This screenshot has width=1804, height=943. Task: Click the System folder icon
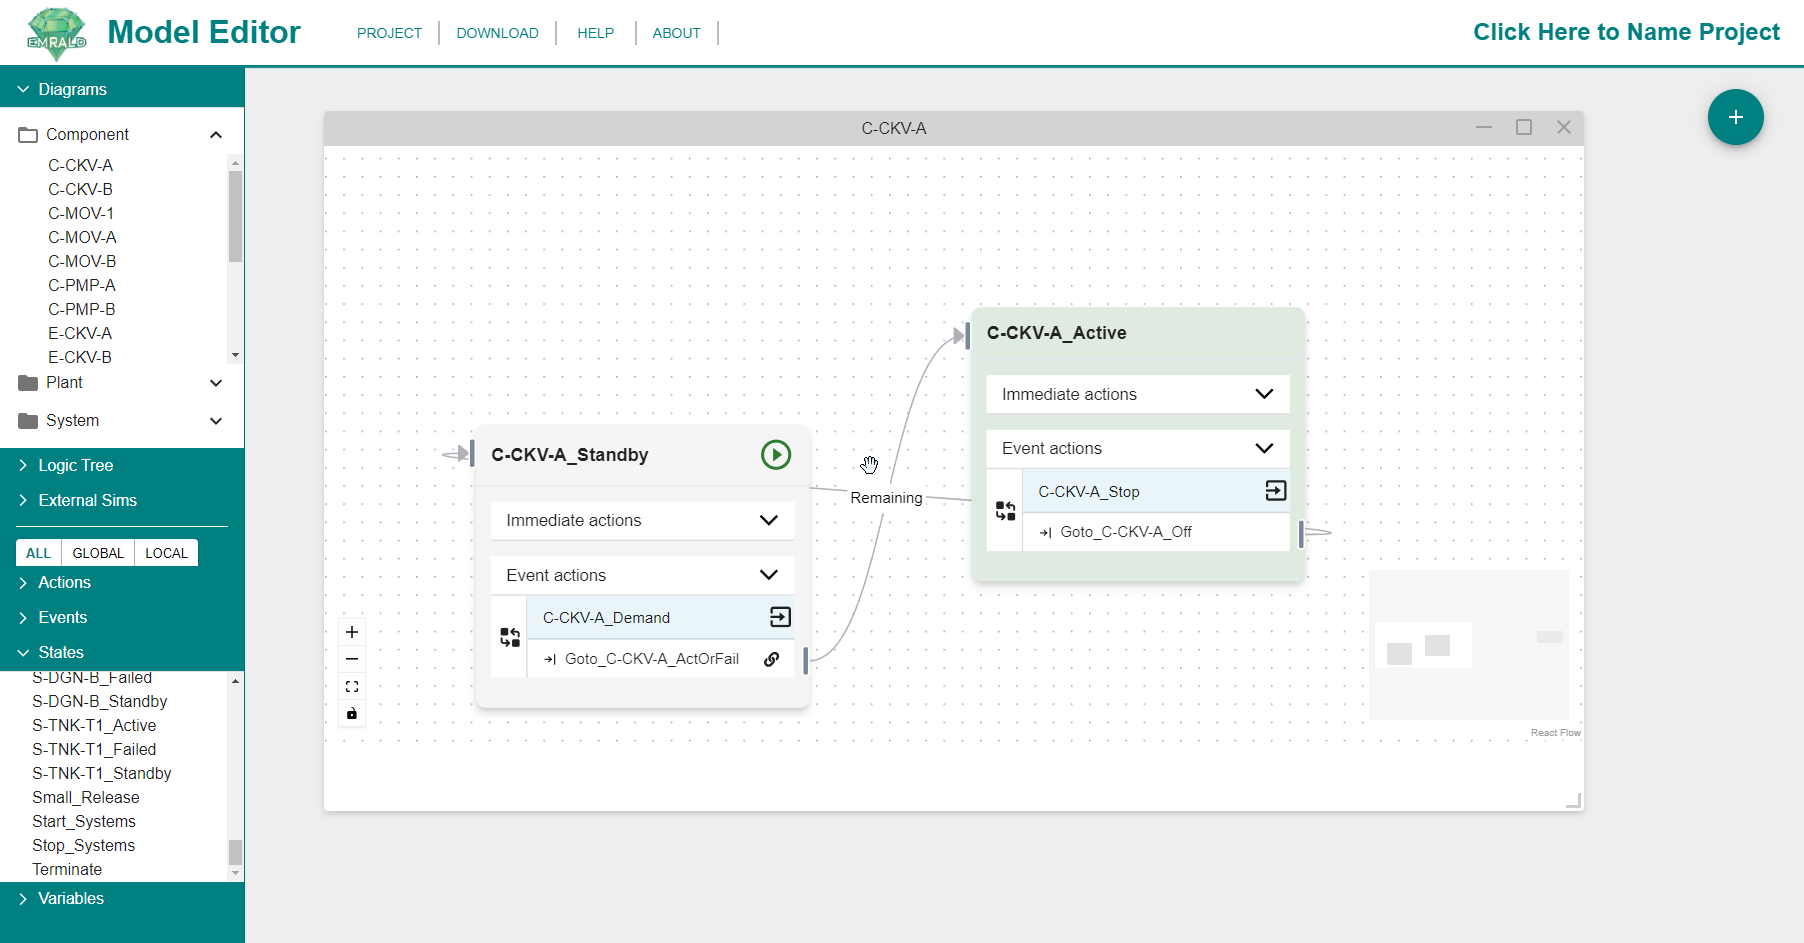point(28,421)
